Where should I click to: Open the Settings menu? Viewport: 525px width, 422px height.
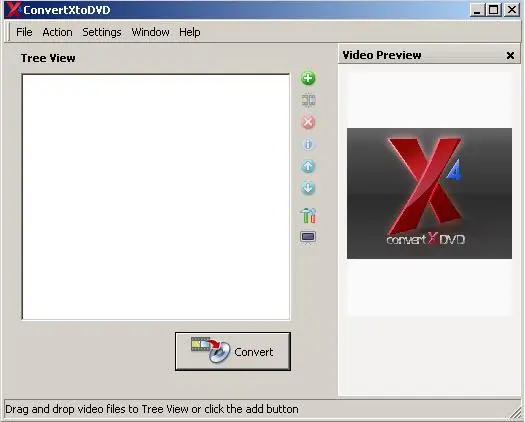click(102, 32)
